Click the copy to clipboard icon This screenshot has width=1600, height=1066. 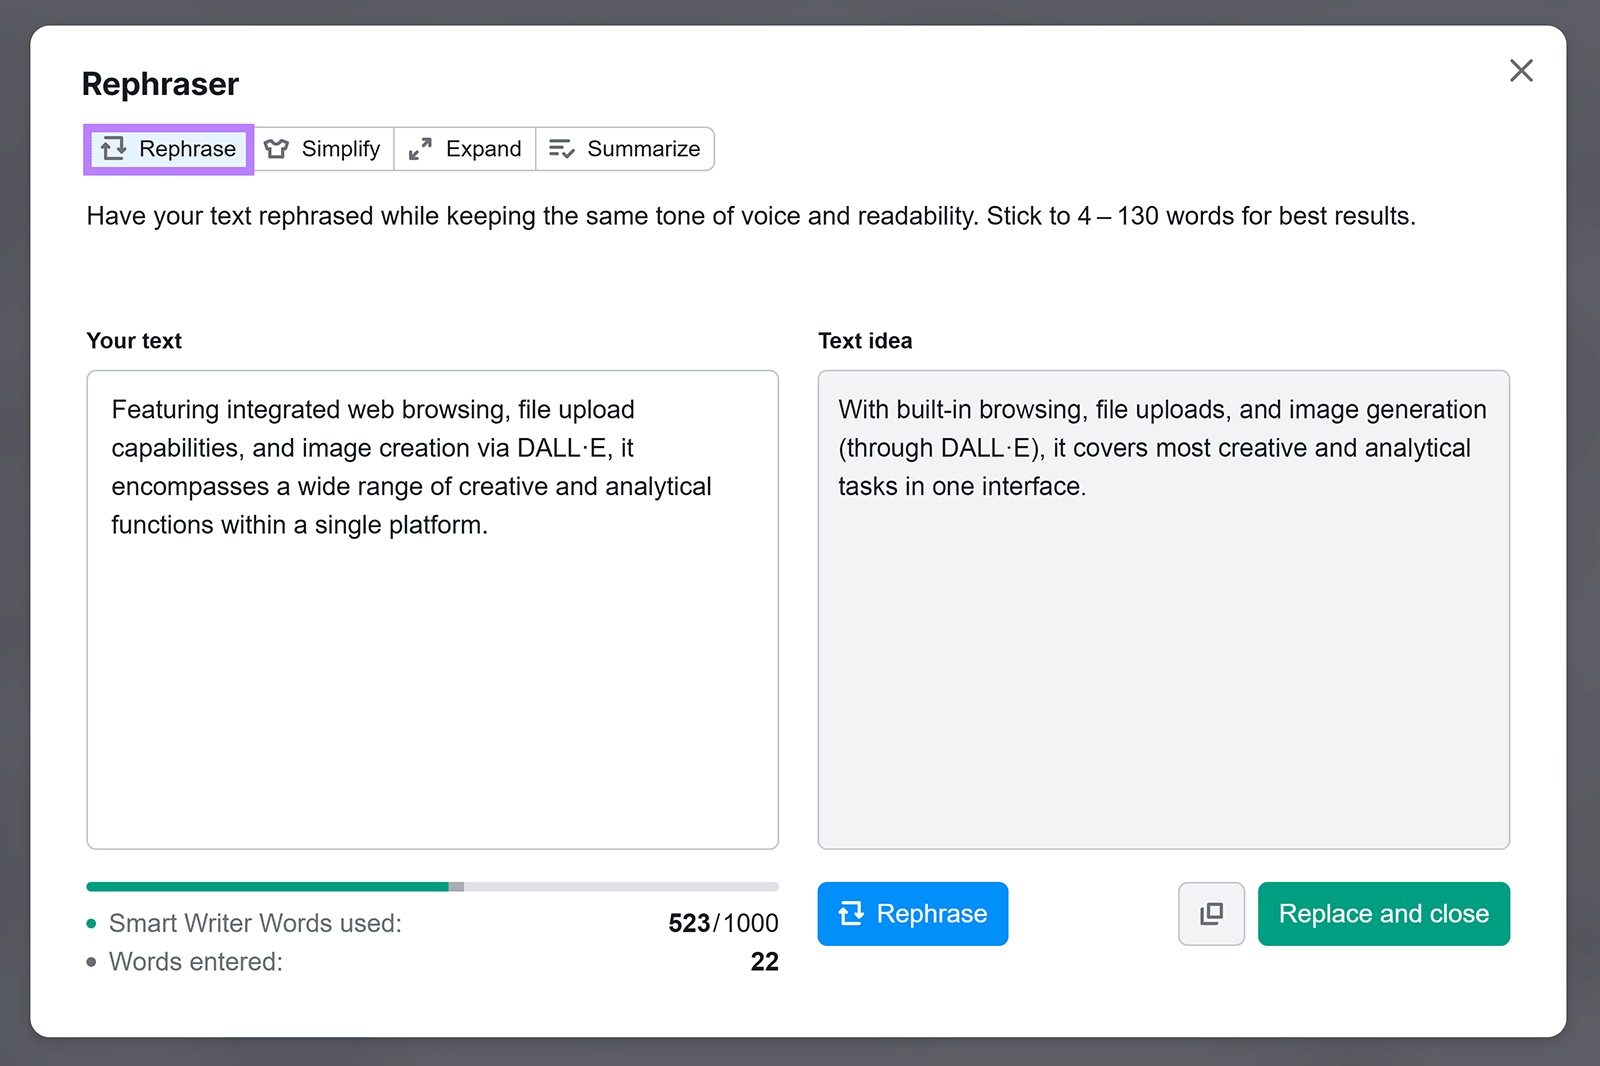pyautogui.click(x=1211, y=913)
